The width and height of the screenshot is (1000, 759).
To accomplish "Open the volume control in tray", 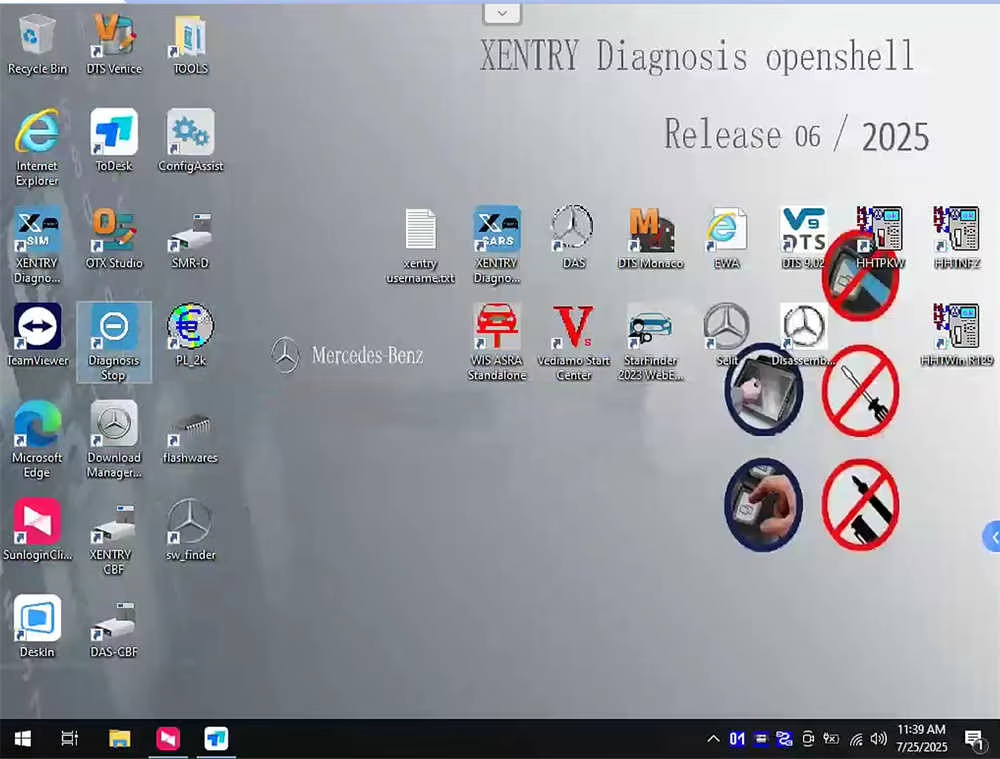I will click(x=879, y=739).
